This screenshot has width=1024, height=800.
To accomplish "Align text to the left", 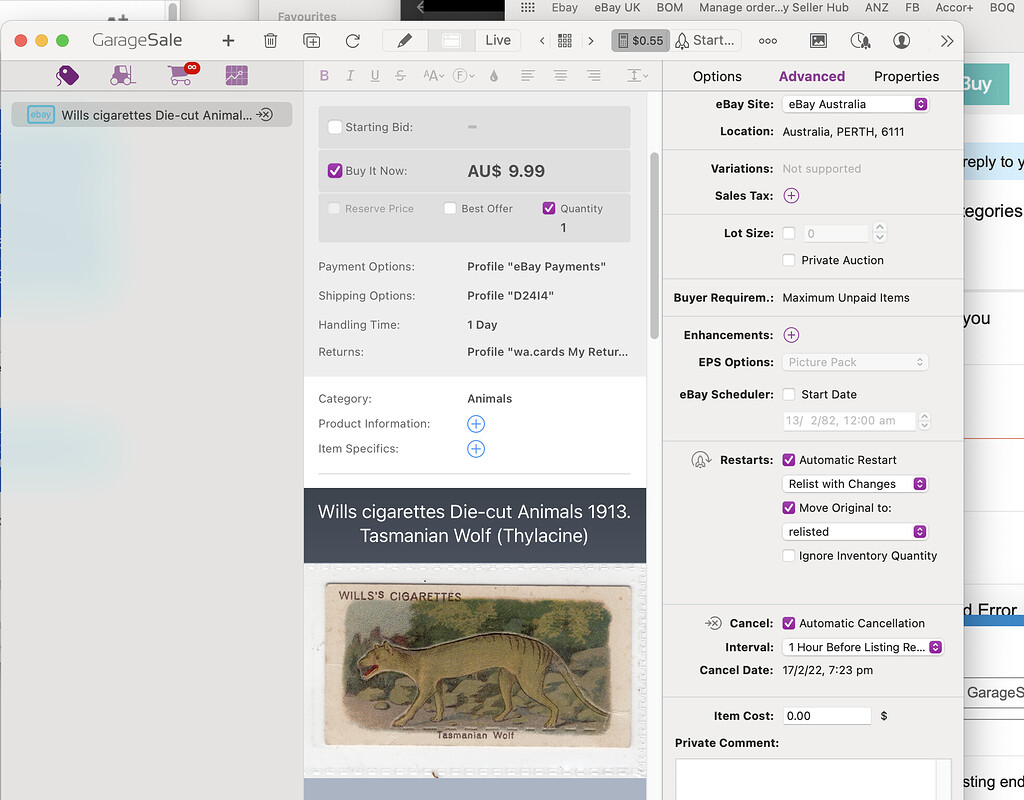I will (x=528, y=76).
